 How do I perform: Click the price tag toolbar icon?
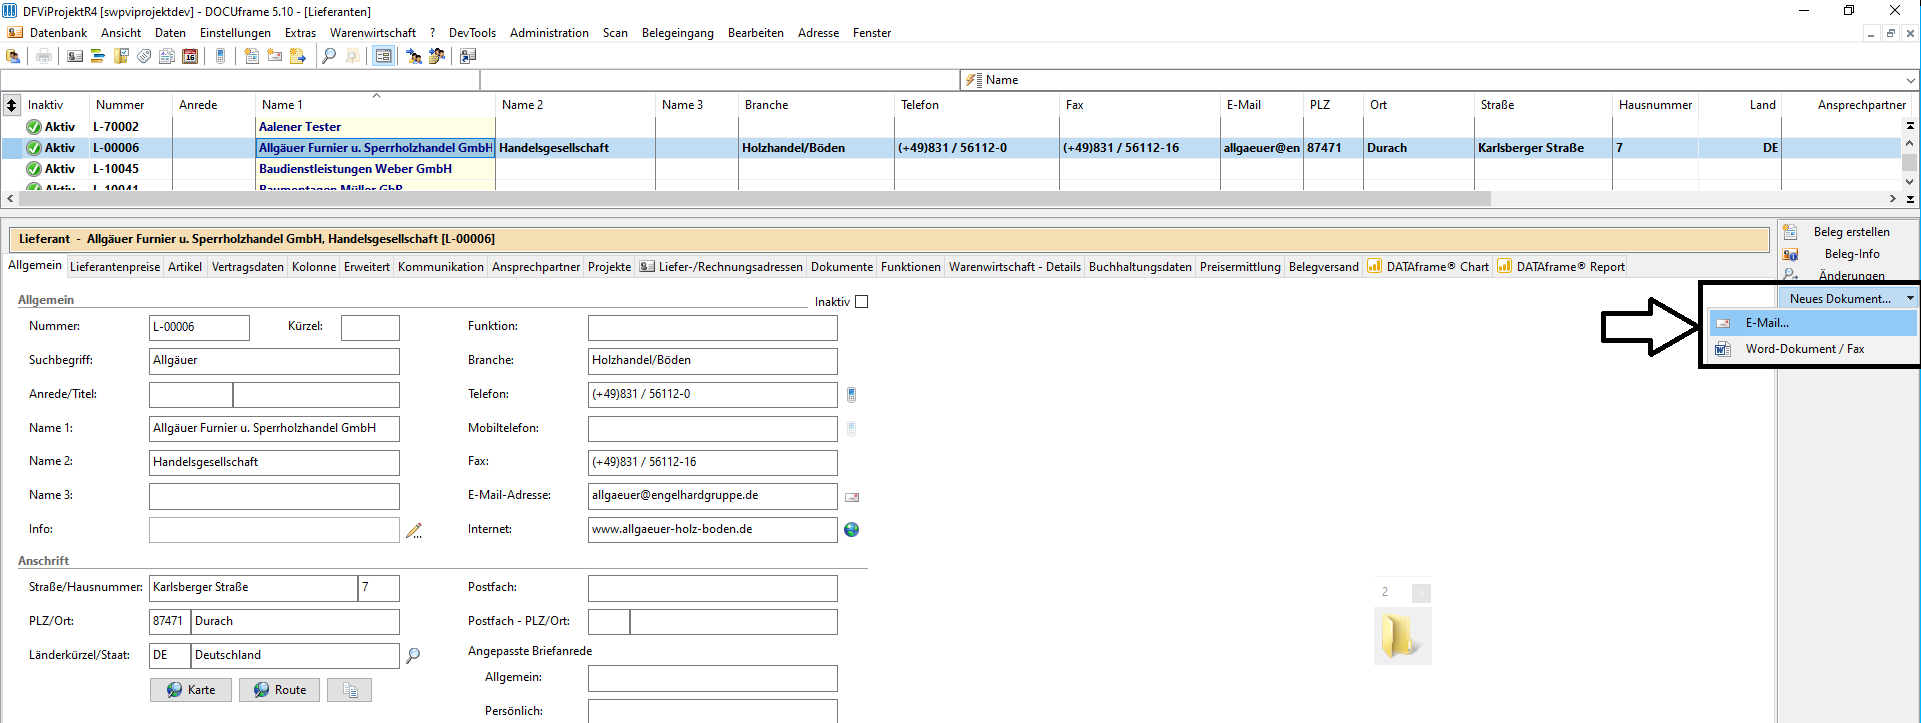click(x=144, y=56)
